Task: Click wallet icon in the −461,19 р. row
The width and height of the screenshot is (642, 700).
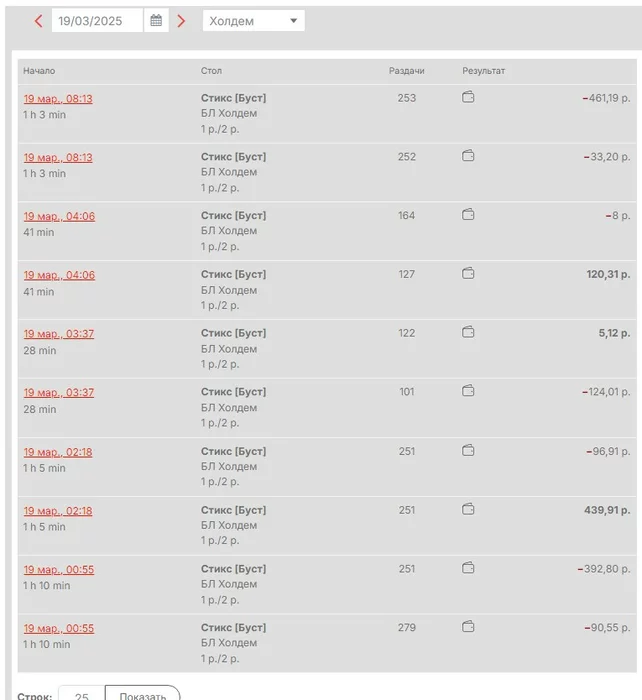Action: pyautogui.click(x=468, y=98)
